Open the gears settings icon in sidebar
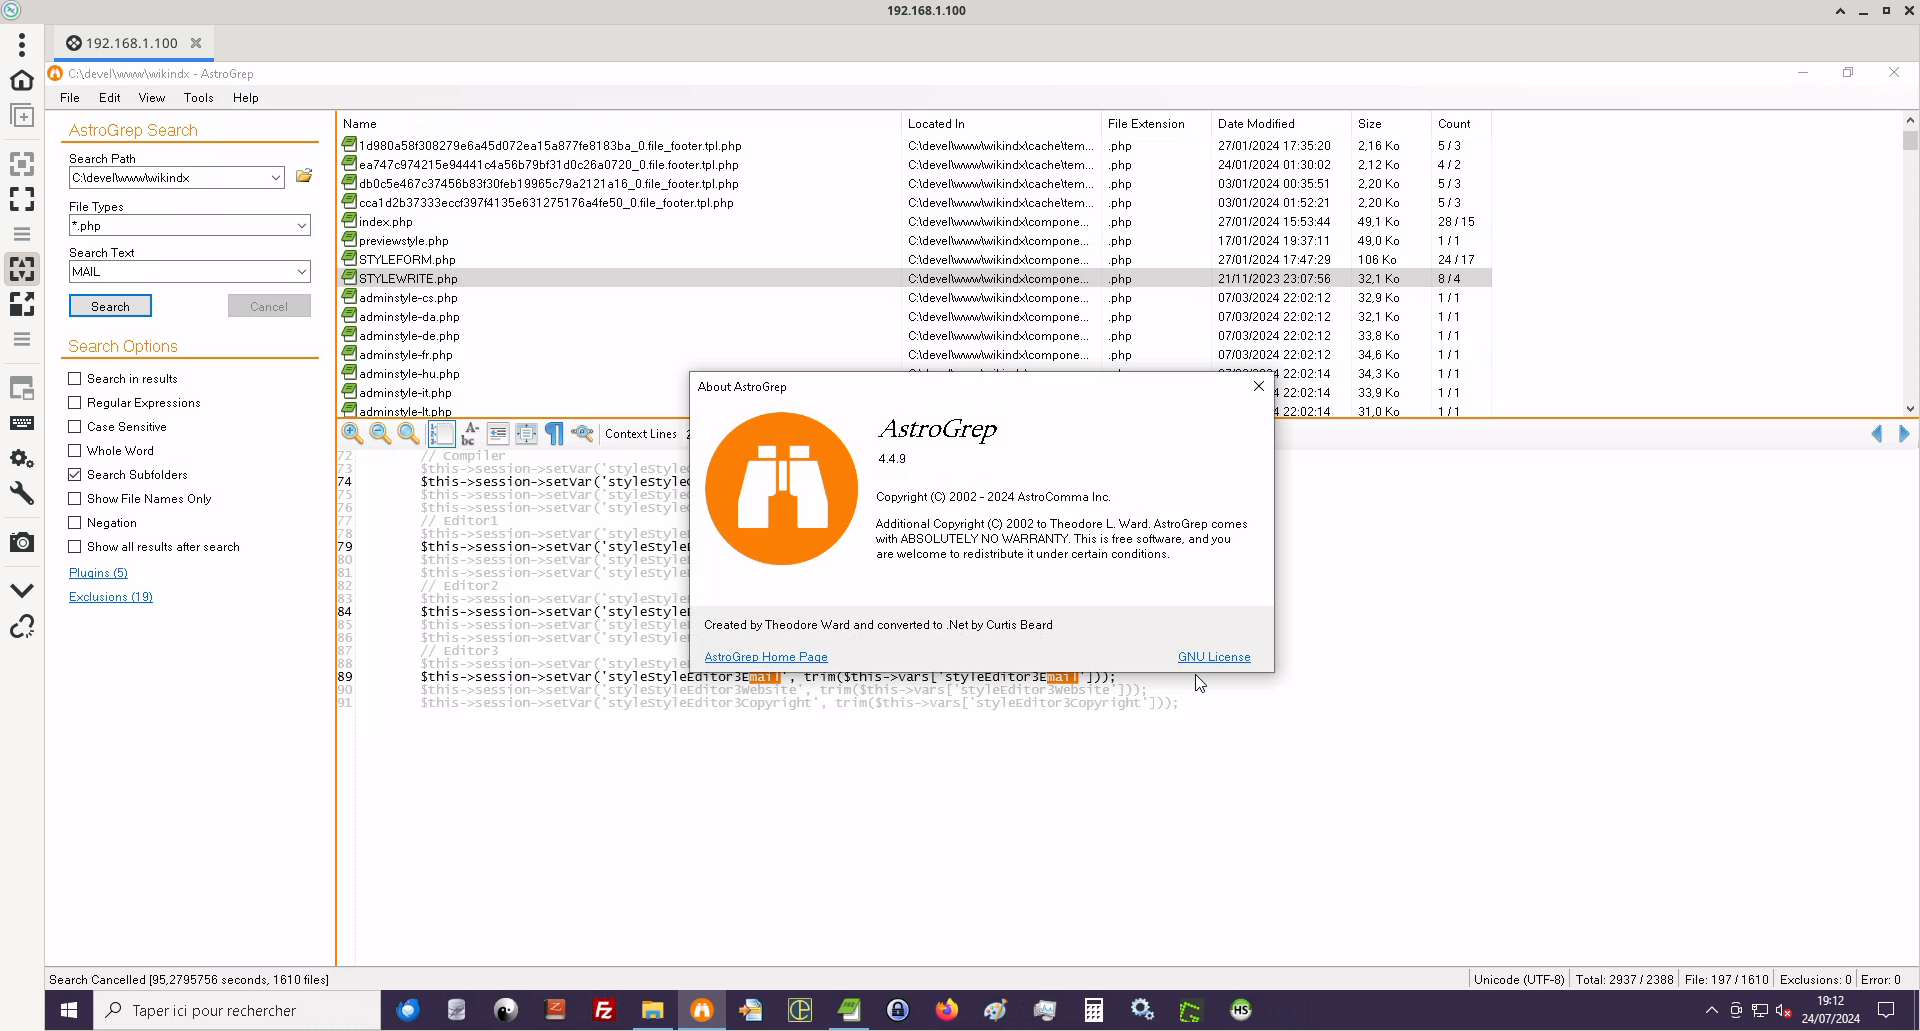 (x=22, y=458)
